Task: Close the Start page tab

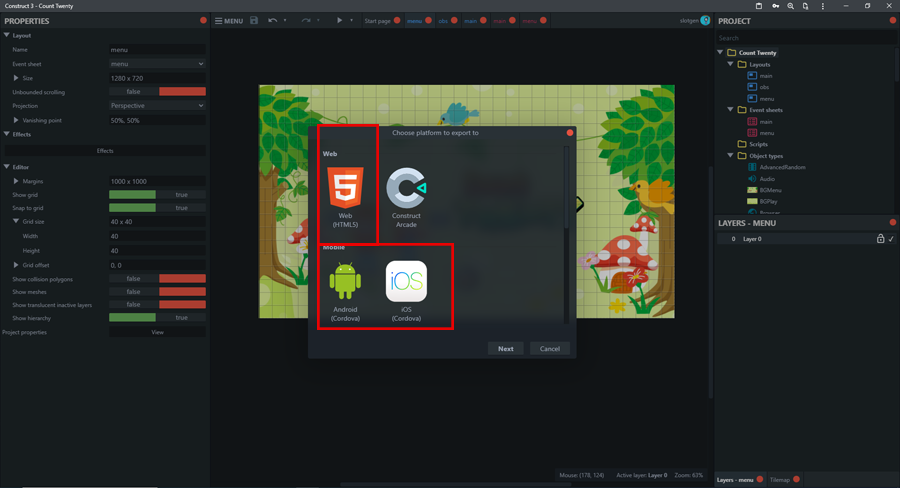Action: pyautogui.click(x=397, y=21)
